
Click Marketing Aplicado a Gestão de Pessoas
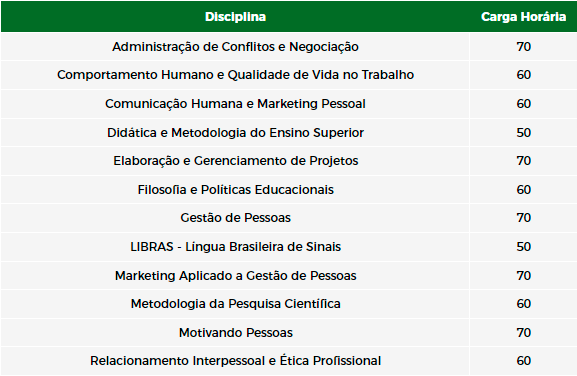coord(236,276)
